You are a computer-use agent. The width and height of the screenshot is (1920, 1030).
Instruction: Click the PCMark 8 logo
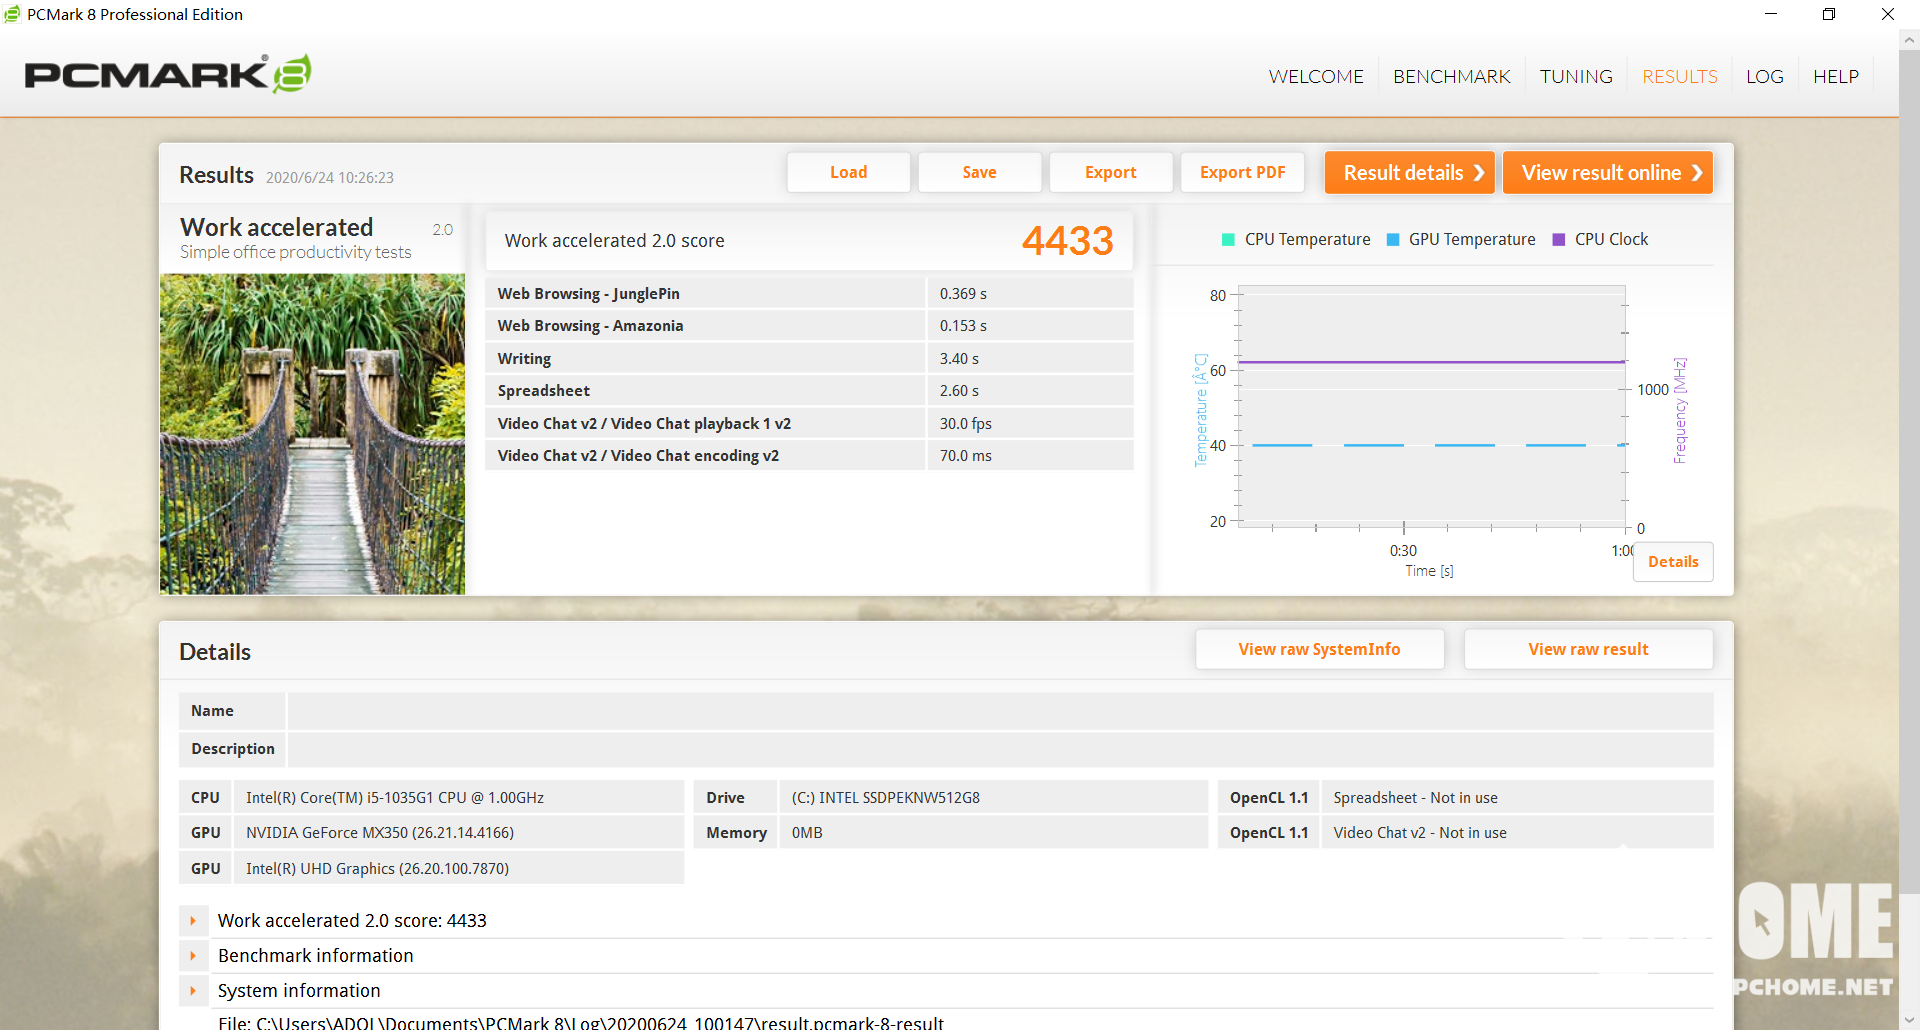coord(167,75)
